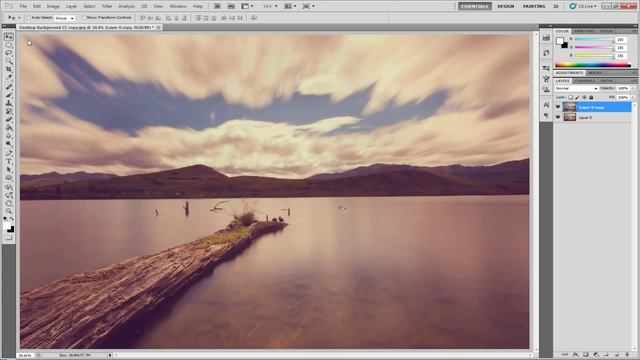This screenshot has height=360, width=640.
Task: Select the Hand tool
Action: point(9,203)
